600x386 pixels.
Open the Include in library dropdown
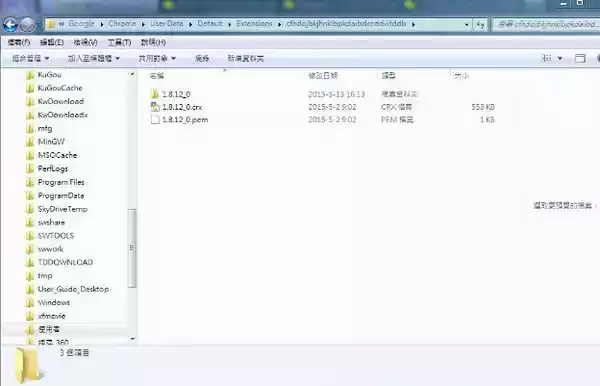(94, 58)
